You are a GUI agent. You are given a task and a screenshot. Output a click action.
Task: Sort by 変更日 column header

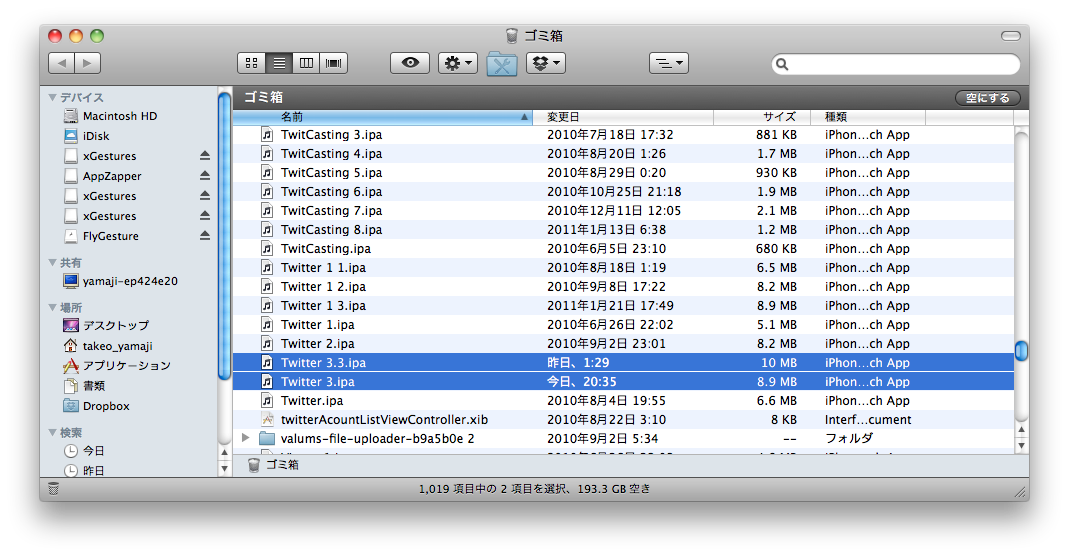coord(623,117)
